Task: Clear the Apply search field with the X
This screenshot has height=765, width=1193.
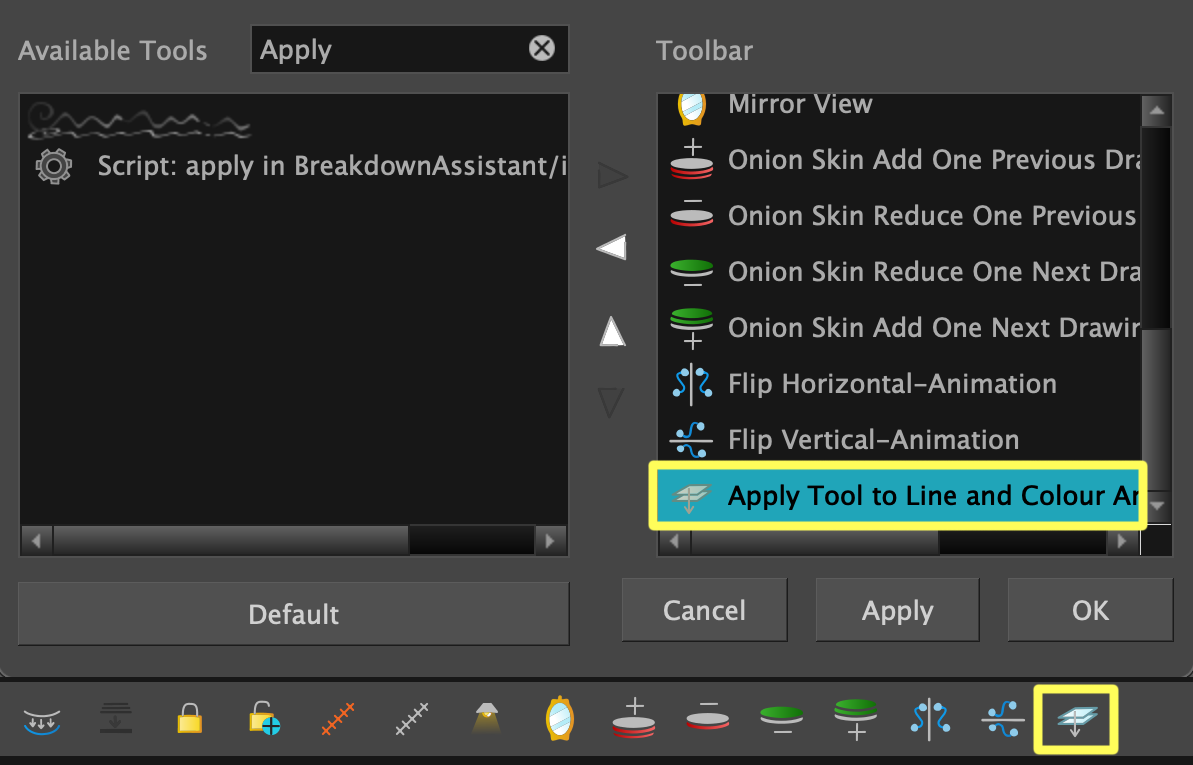Action: [x=543, y=49]
